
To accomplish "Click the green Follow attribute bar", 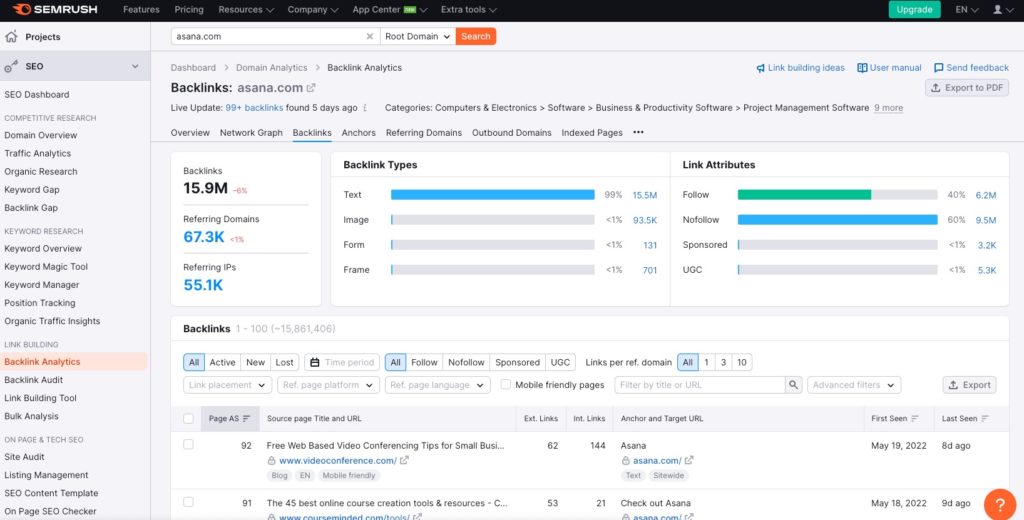I will click(805, 195).
